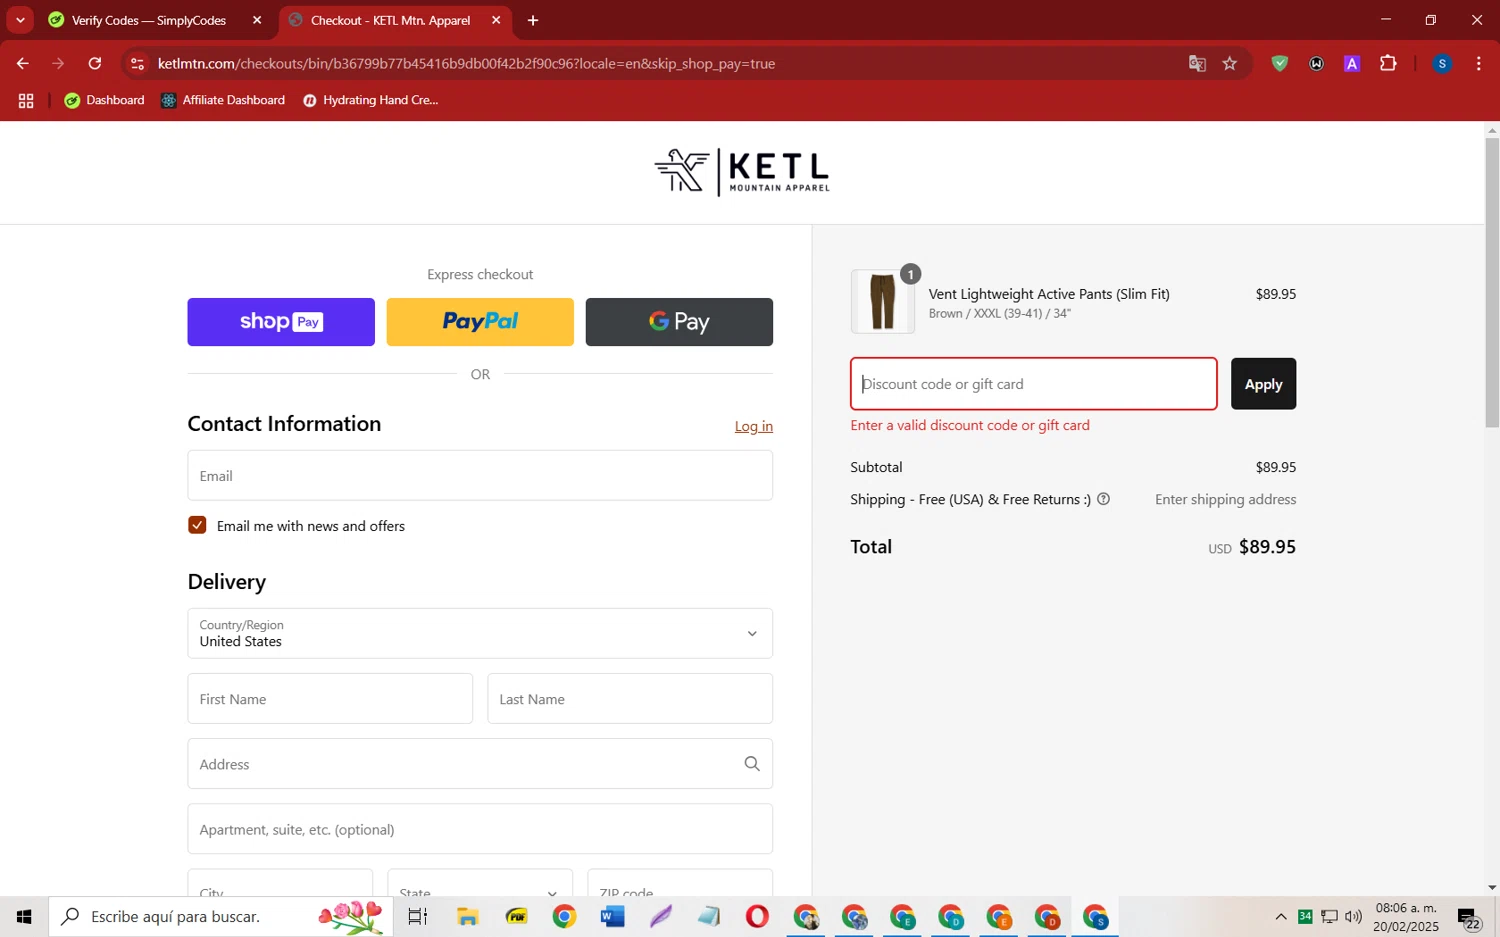Screen dimensions: 1500x937
Task: Open the Affiliate Dashboard bookmark
Action: coord(223,100)
